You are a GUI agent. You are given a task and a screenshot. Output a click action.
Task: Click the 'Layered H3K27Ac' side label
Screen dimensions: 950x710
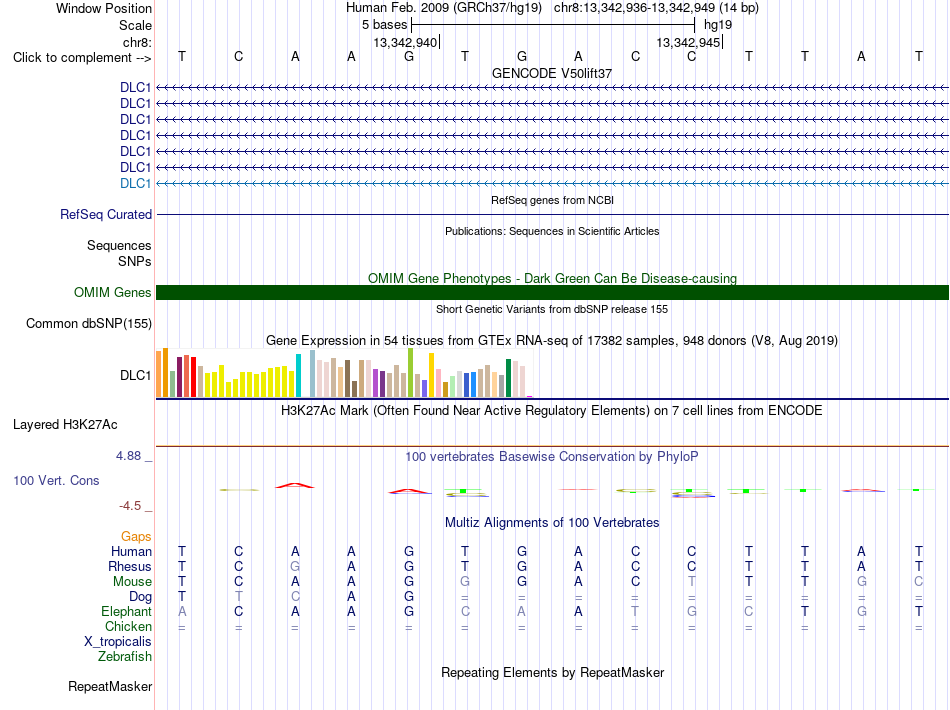pyautogui.click(x=65, y=425)
